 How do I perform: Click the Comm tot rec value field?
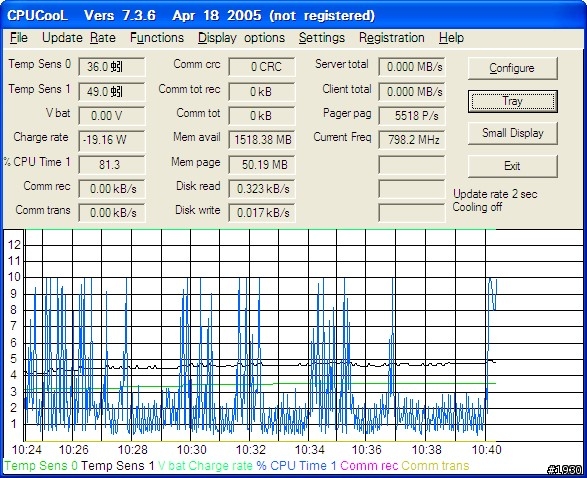[262, 91]
